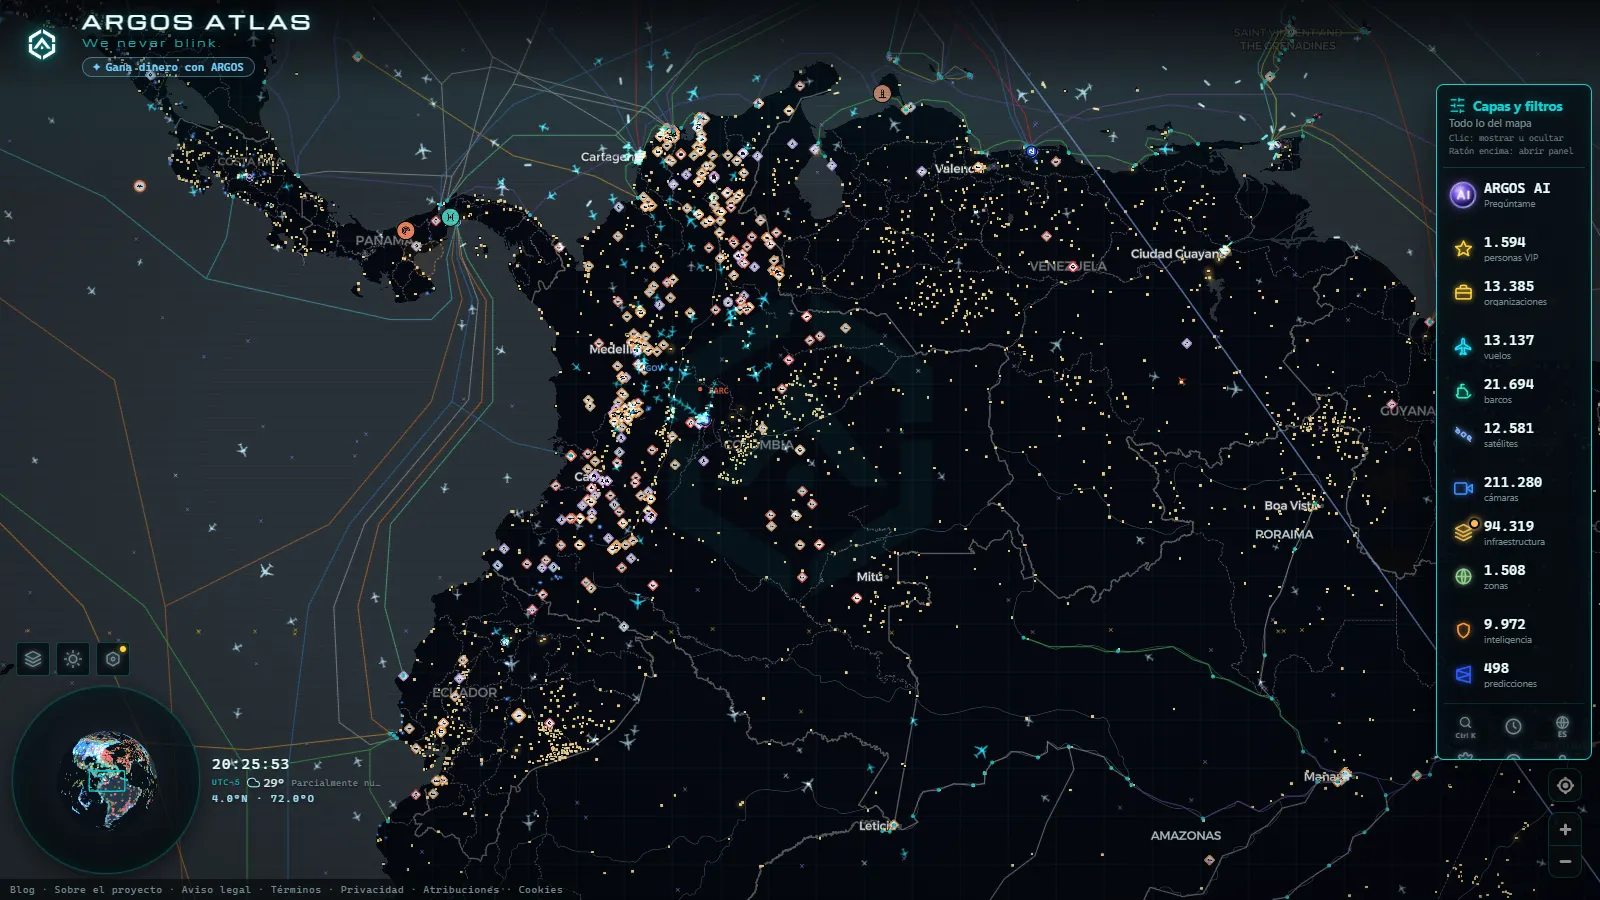Click the ARGOS ATLAS logo icon
Screen dimensions: 1600x900
tap(42, 44)
